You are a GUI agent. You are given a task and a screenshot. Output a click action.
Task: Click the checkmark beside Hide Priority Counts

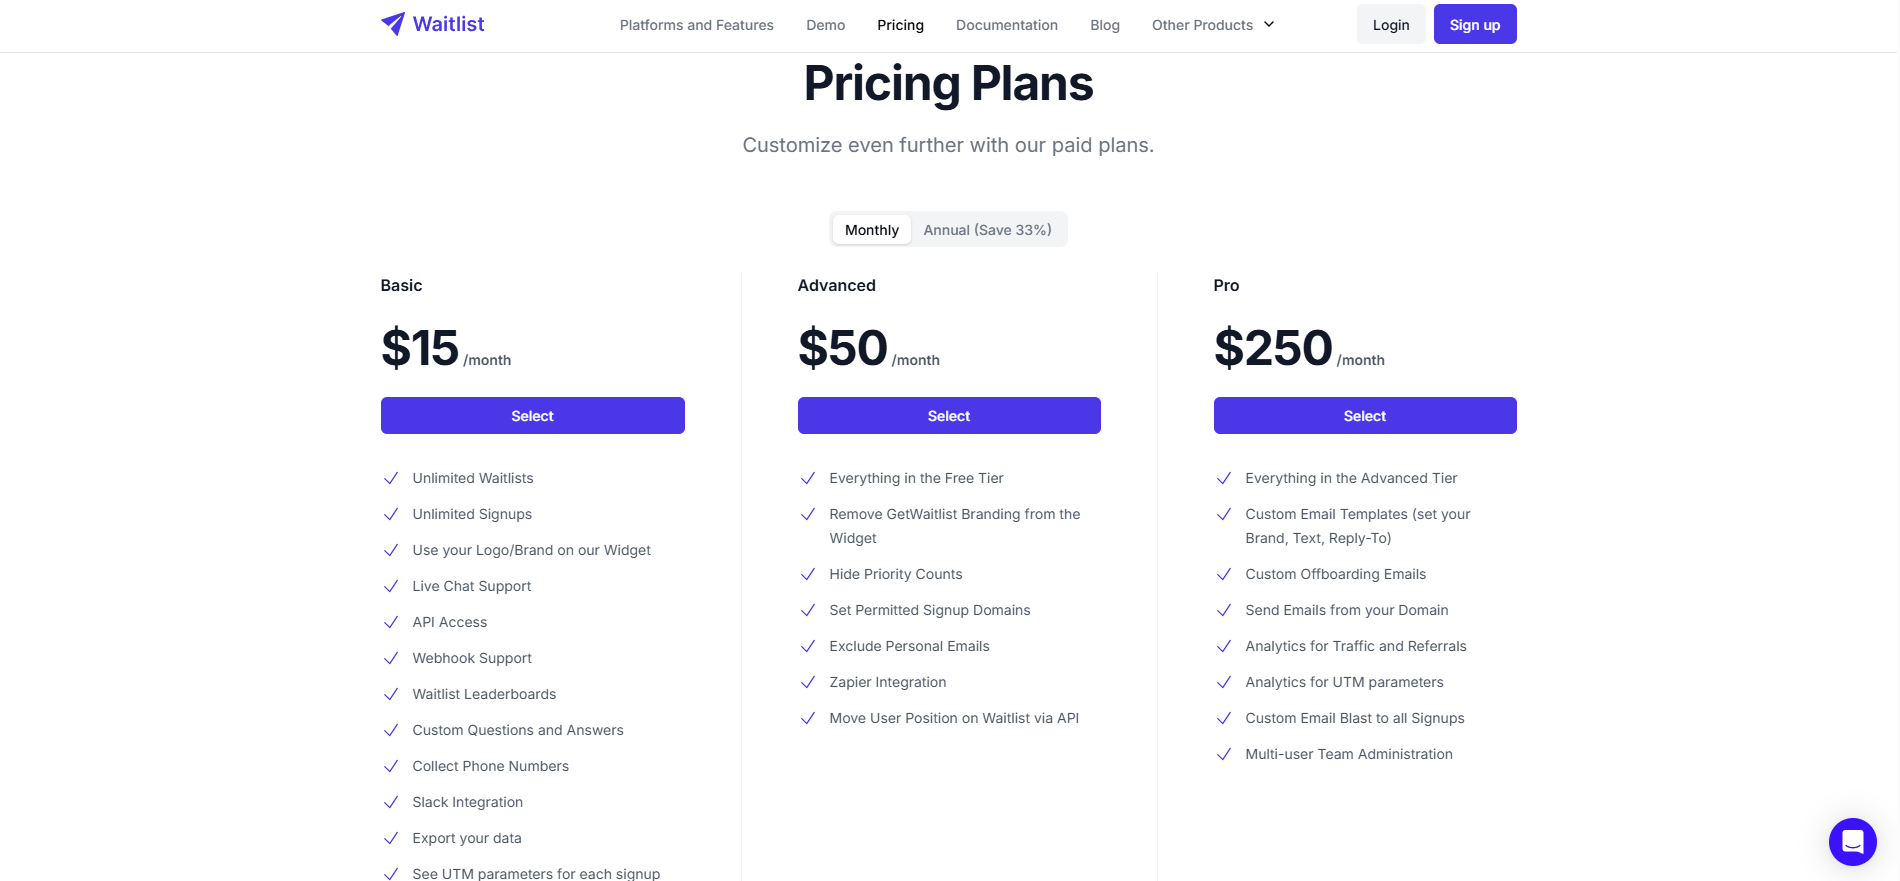pyautogui.click(x=808, y=574)
